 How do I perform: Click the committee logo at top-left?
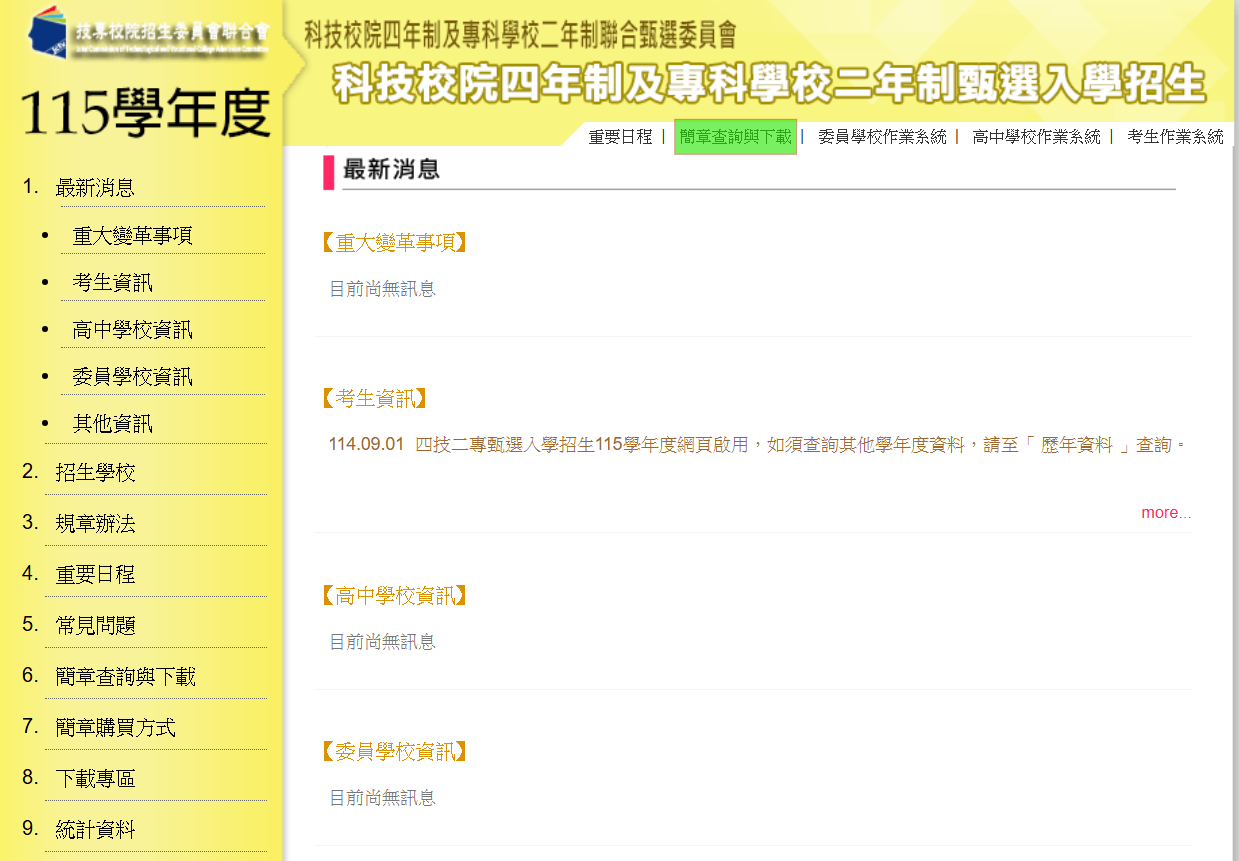148,33
